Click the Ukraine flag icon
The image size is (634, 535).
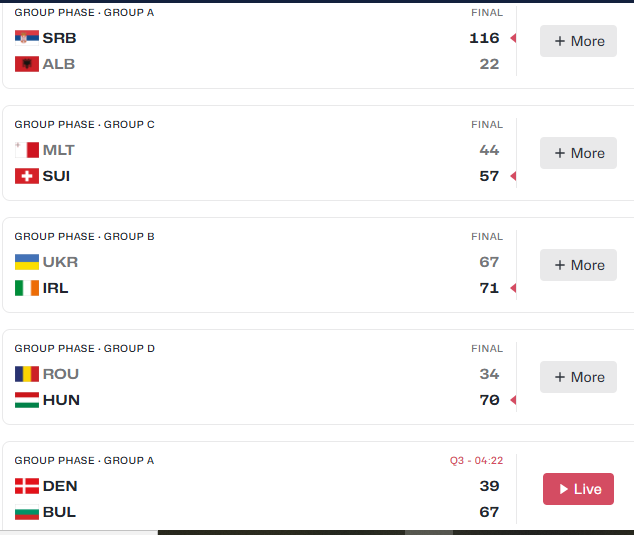point(27,262)
